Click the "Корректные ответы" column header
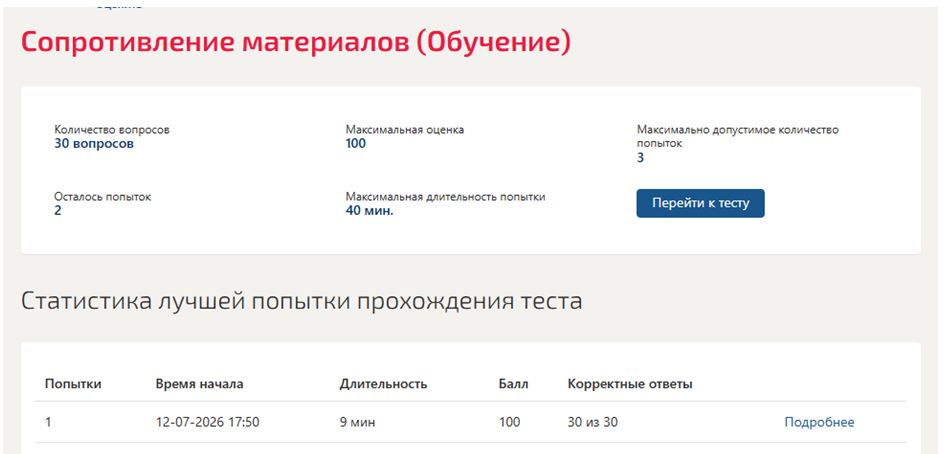Screen dimensions: 946x454 click(x=630, y=385)
